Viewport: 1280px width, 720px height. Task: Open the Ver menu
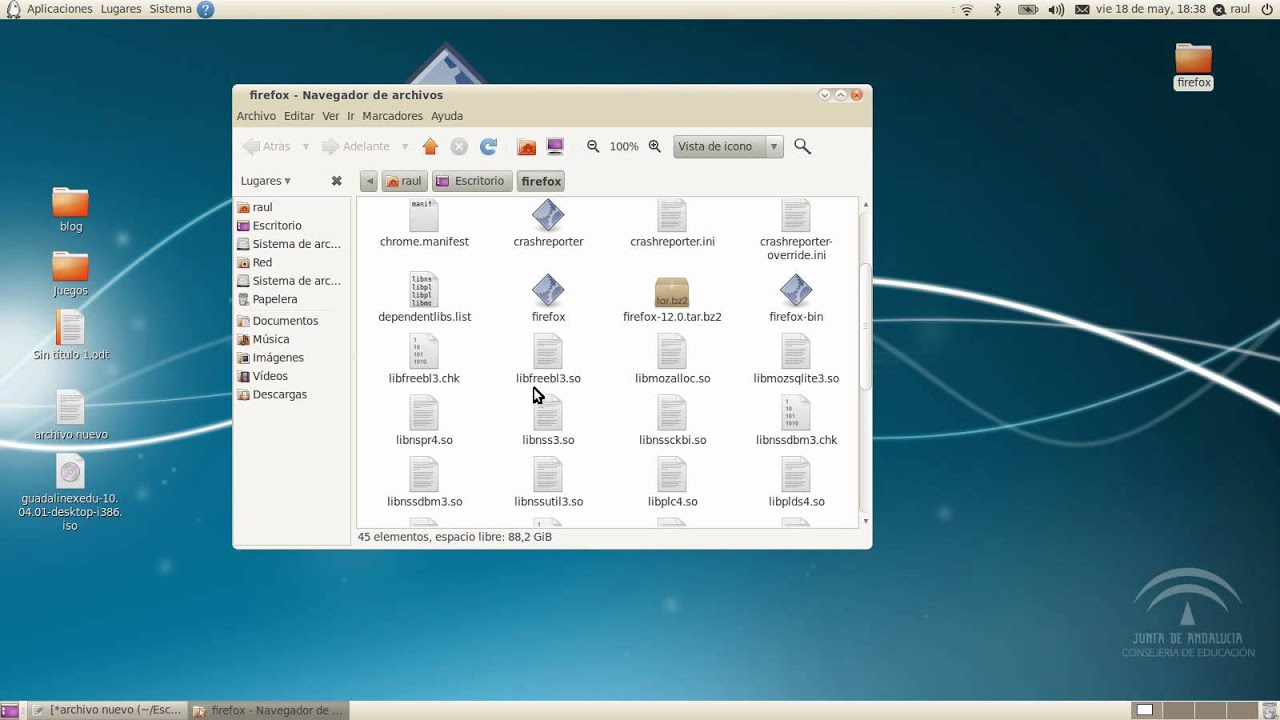pyautogui.click(x=331, y=116)
